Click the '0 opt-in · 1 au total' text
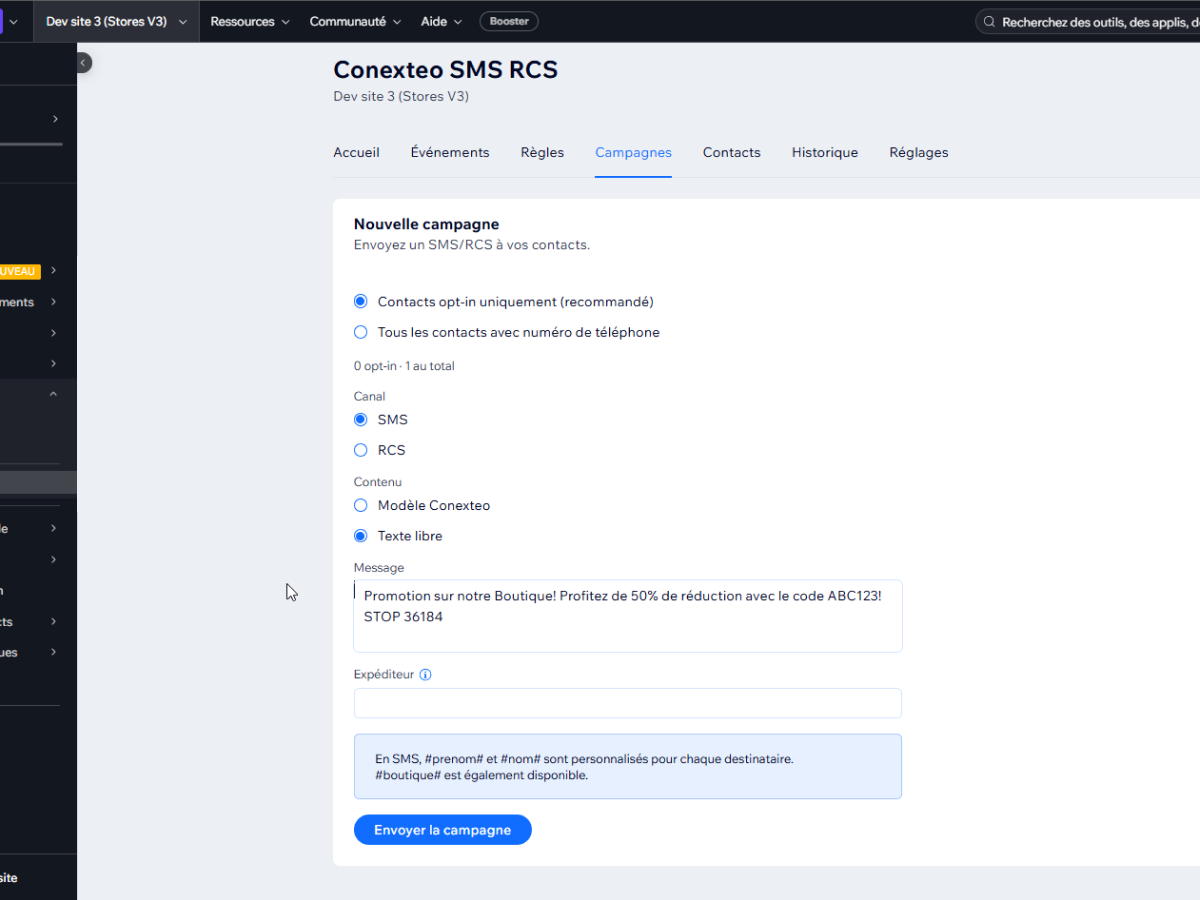 404,366
